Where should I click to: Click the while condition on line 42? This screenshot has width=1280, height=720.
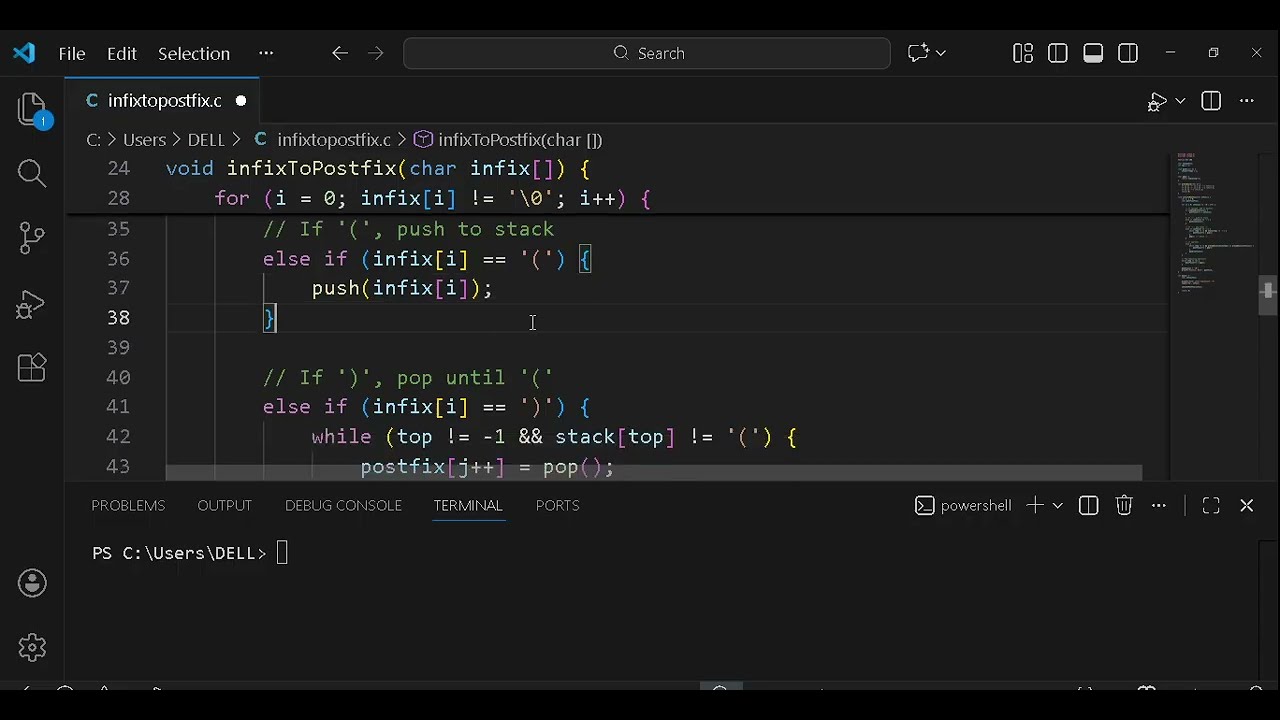[x=578, y=437]
